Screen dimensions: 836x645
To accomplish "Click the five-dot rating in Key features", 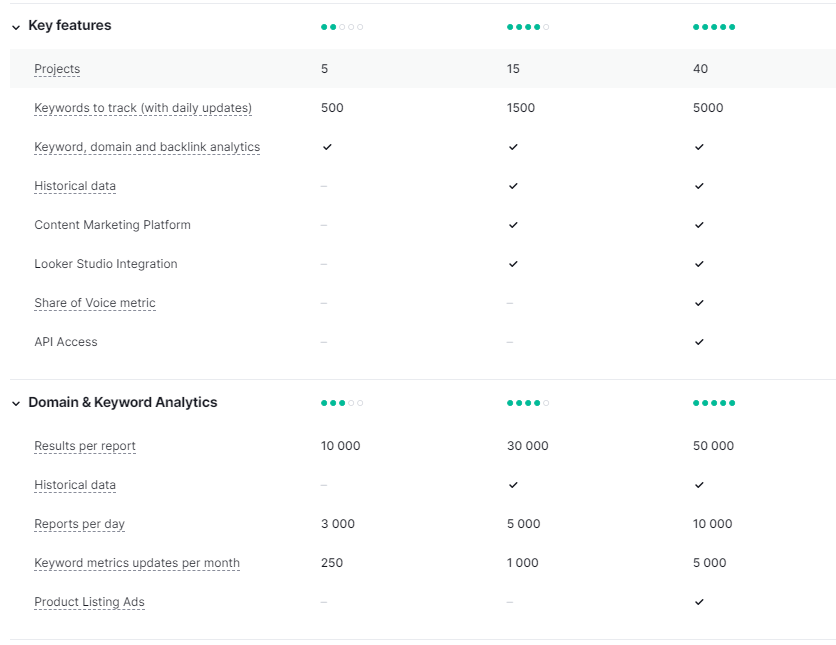I will coord(714,27).
